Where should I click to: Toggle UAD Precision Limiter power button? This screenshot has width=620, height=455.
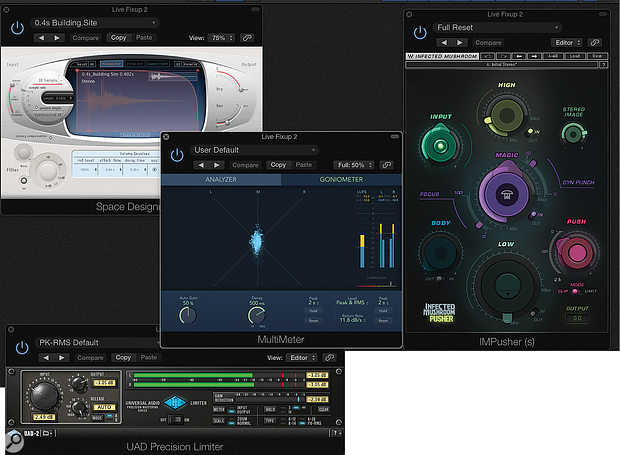coord(22,347)
